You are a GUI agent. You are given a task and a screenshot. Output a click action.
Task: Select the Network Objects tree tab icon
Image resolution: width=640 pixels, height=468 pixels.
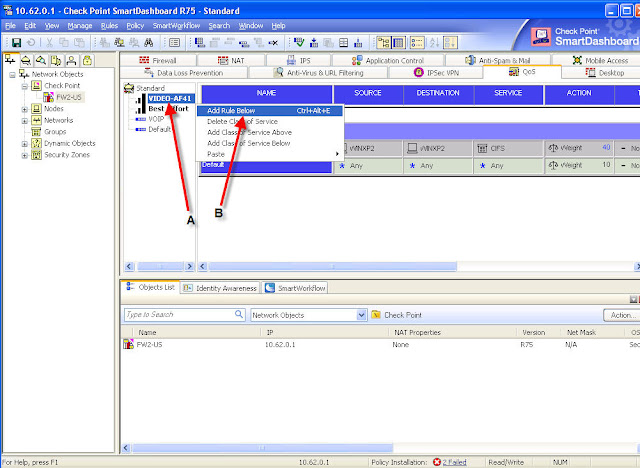pyautogui.click(x=11, y=60)
